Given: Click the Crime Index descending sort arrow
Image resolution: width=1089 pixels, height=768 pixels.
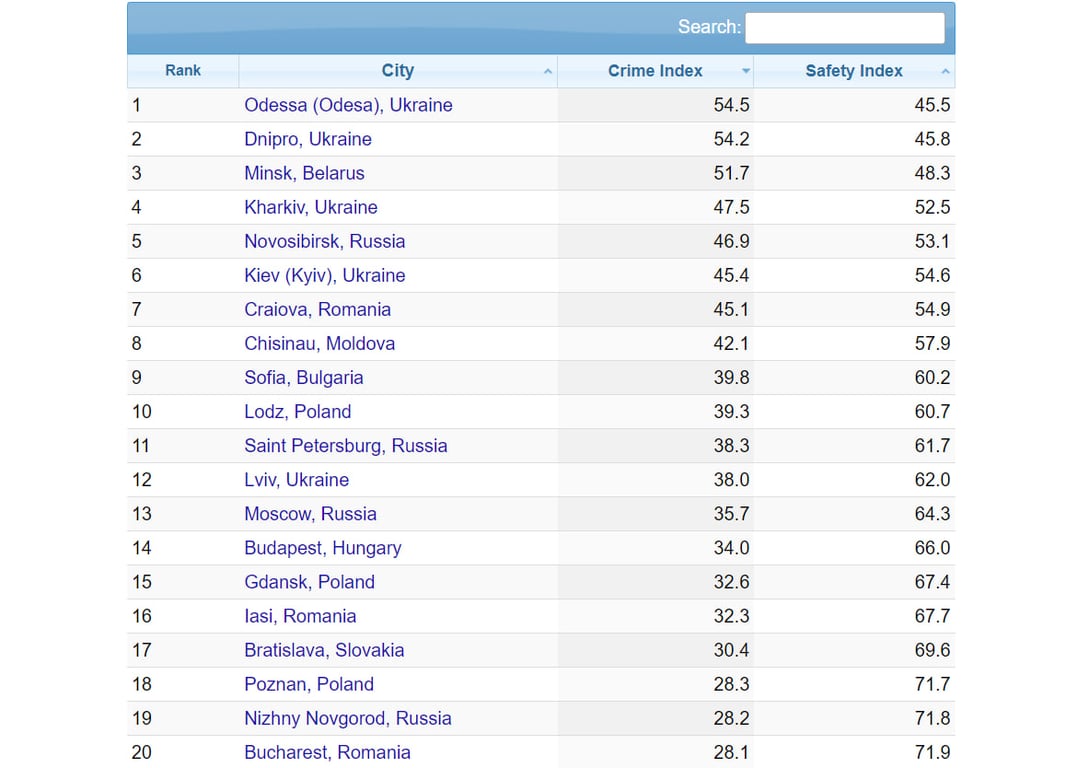Looking at the screenshot, I should point(745,72).
